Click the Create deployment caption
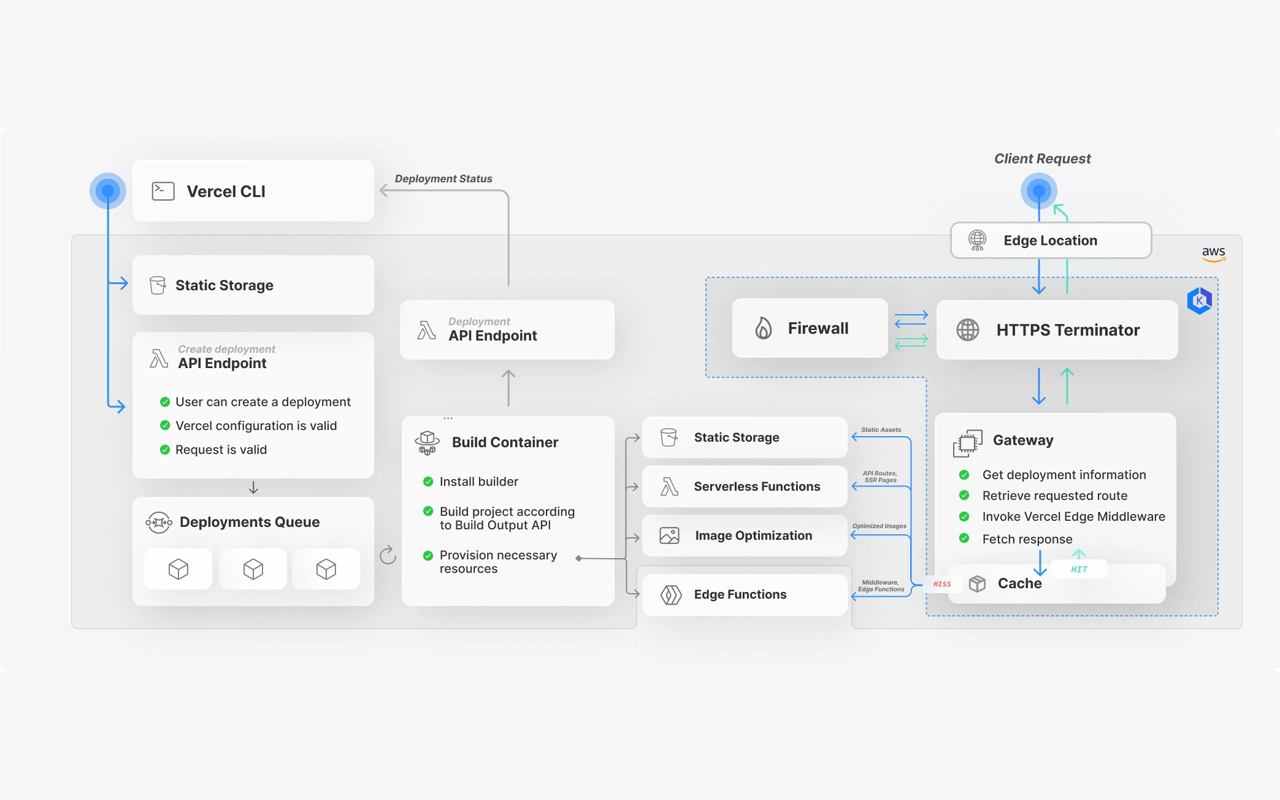The width and height of the screenshot is (1280, 800). tap(226, 349)
